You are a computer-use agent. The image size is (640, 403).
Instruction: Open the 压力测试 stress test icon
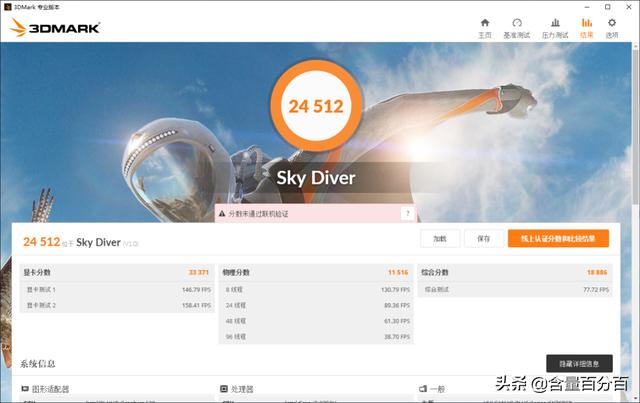point(555,22)
